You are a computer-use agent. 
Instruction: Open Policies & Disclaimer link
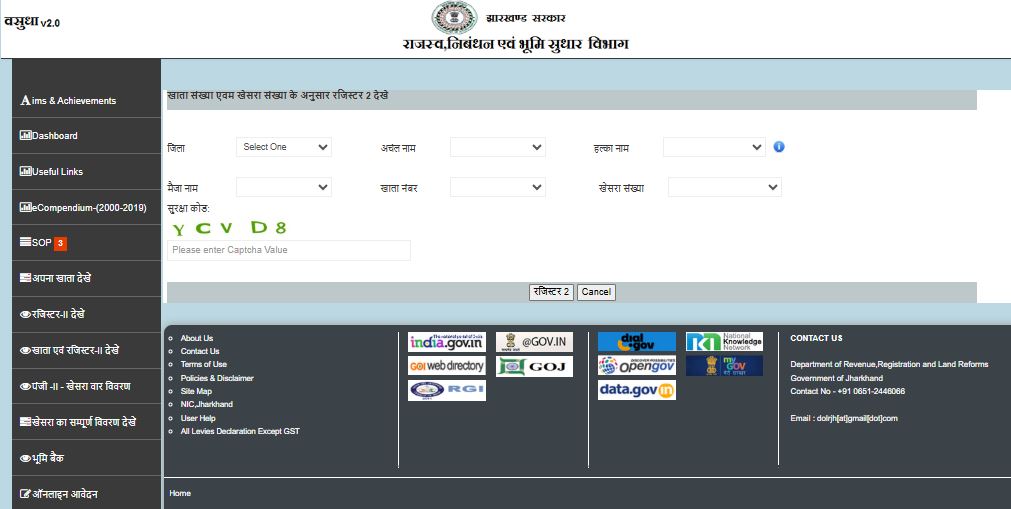click(x=217, y=378)
